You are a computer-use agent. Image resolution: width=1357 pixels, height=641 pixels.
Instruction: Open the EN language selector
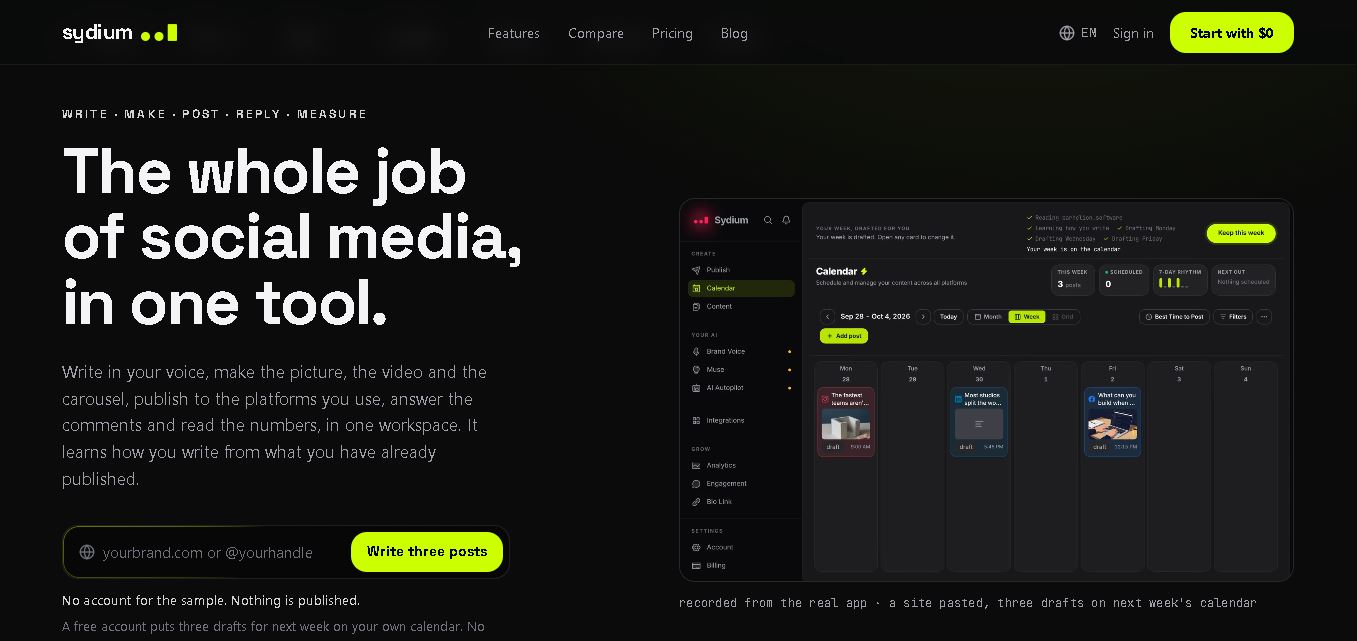(1078, 33)
